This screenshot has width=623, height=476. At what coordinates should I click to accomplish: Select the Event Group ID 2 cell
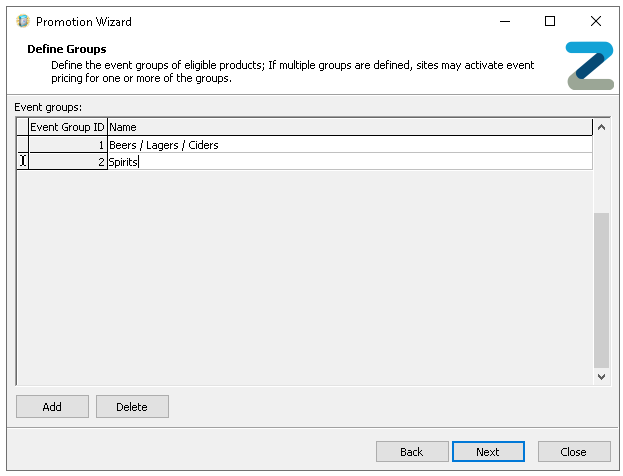pyautogui.click(x=67, y=162)
